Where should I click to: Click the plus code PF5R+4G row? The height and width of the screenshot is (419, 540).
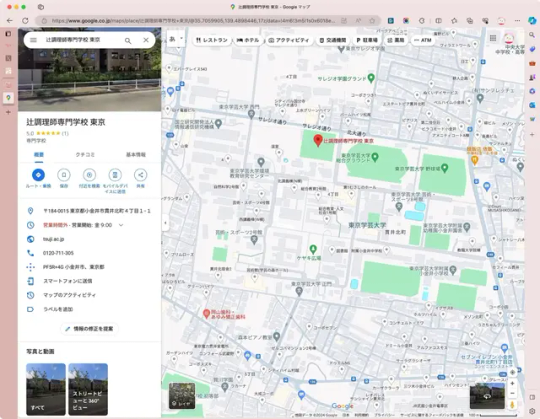[x=90, y=267]
